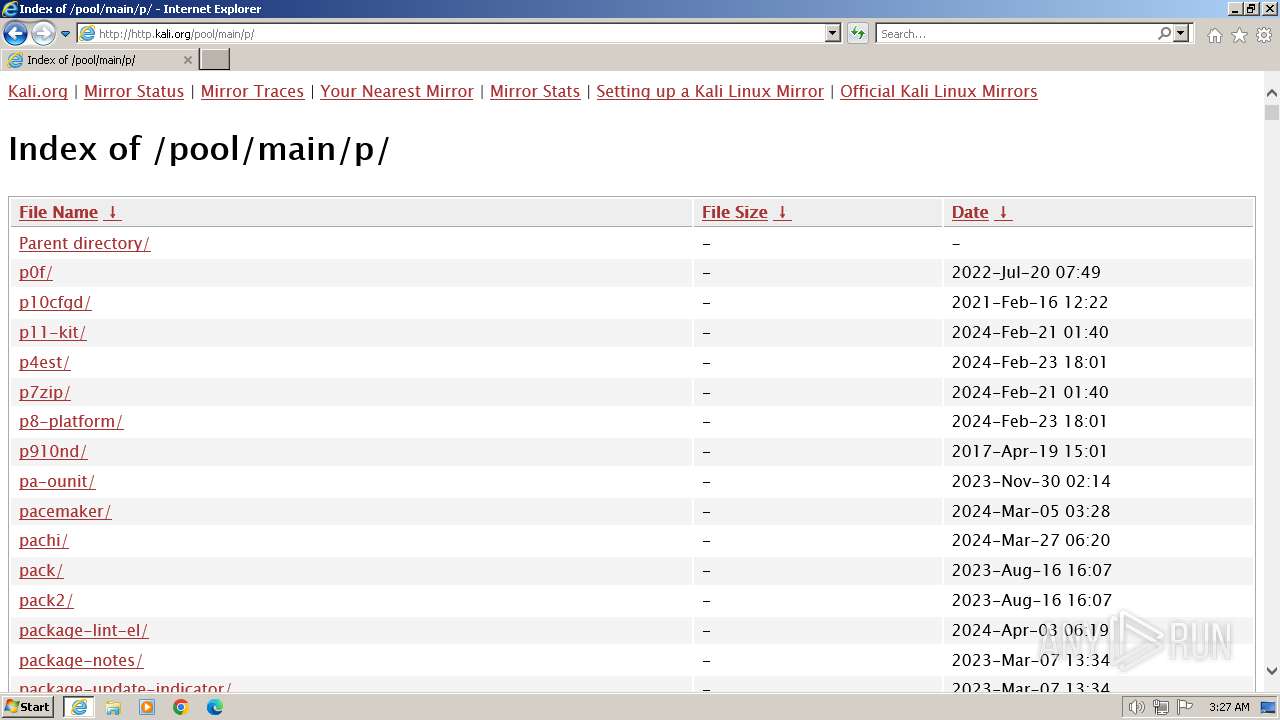The width and height of the screenshot is (1280, 720).
Task: Open the recent pages dropdown arrow
Action: tap(66, 34)
